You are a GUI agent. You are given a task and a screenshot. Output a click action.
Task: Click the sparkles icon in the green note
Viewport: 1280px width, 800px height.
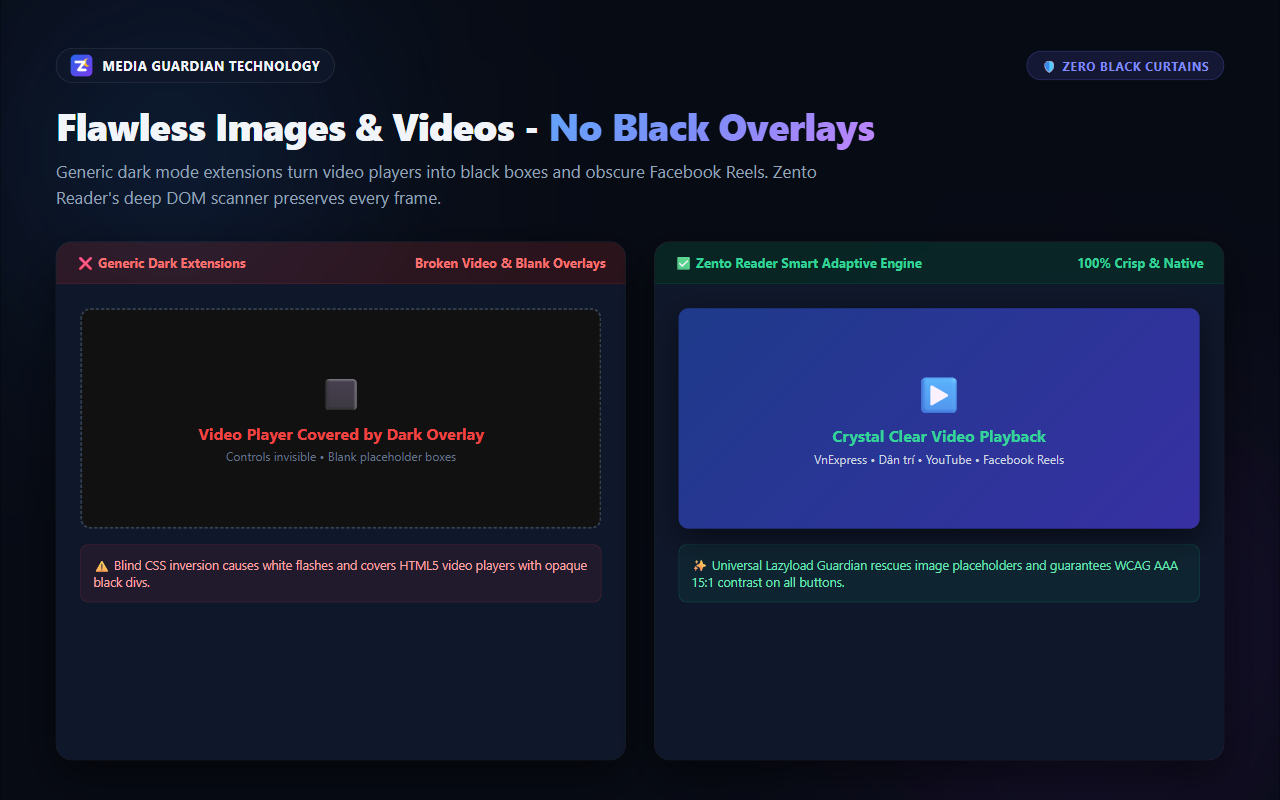coord(700,566)
